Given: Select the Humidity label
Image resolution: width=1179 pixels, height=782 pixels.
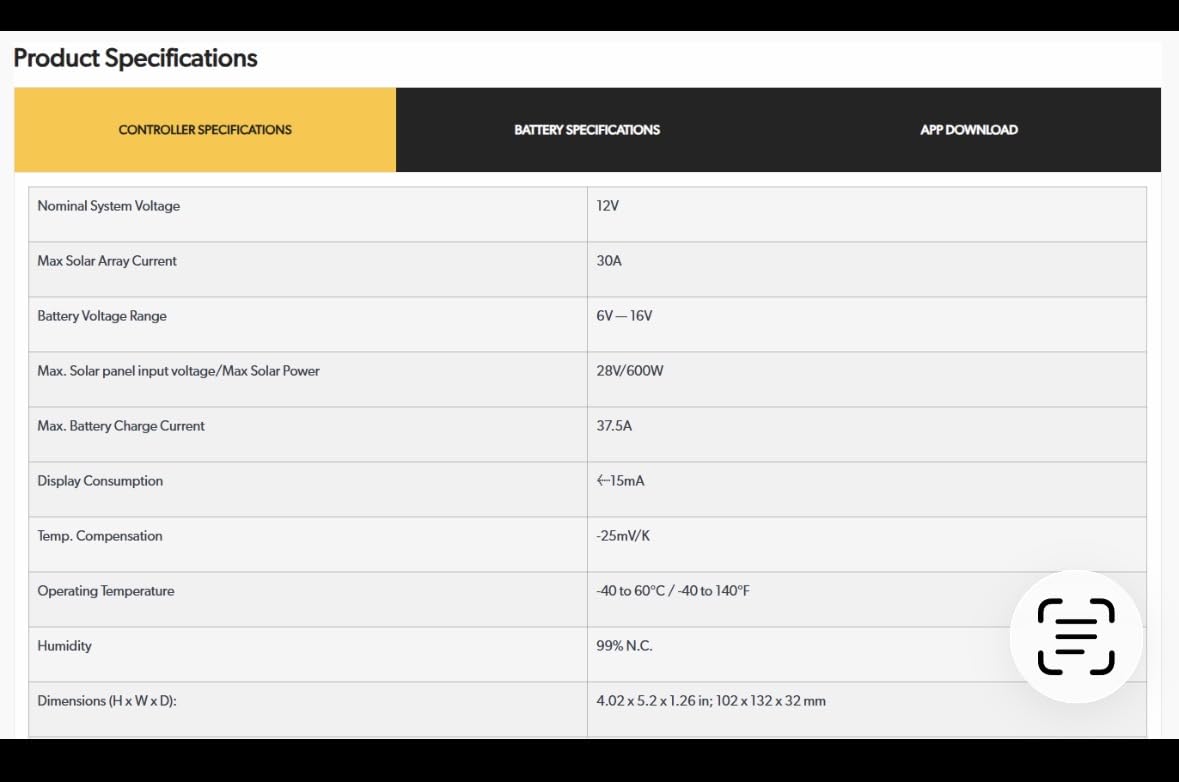Looking at the screenshot, I should pyautogui.click(x=65, y=646).
